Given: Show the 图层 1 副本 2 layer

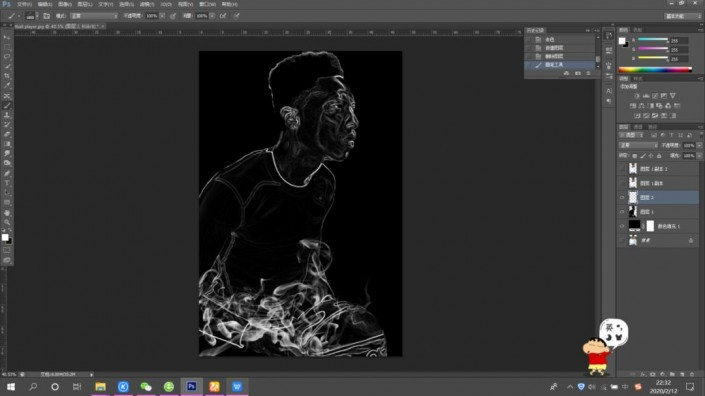Looking at the screenshot, I should pyautogui.click(x=622, y=169).
